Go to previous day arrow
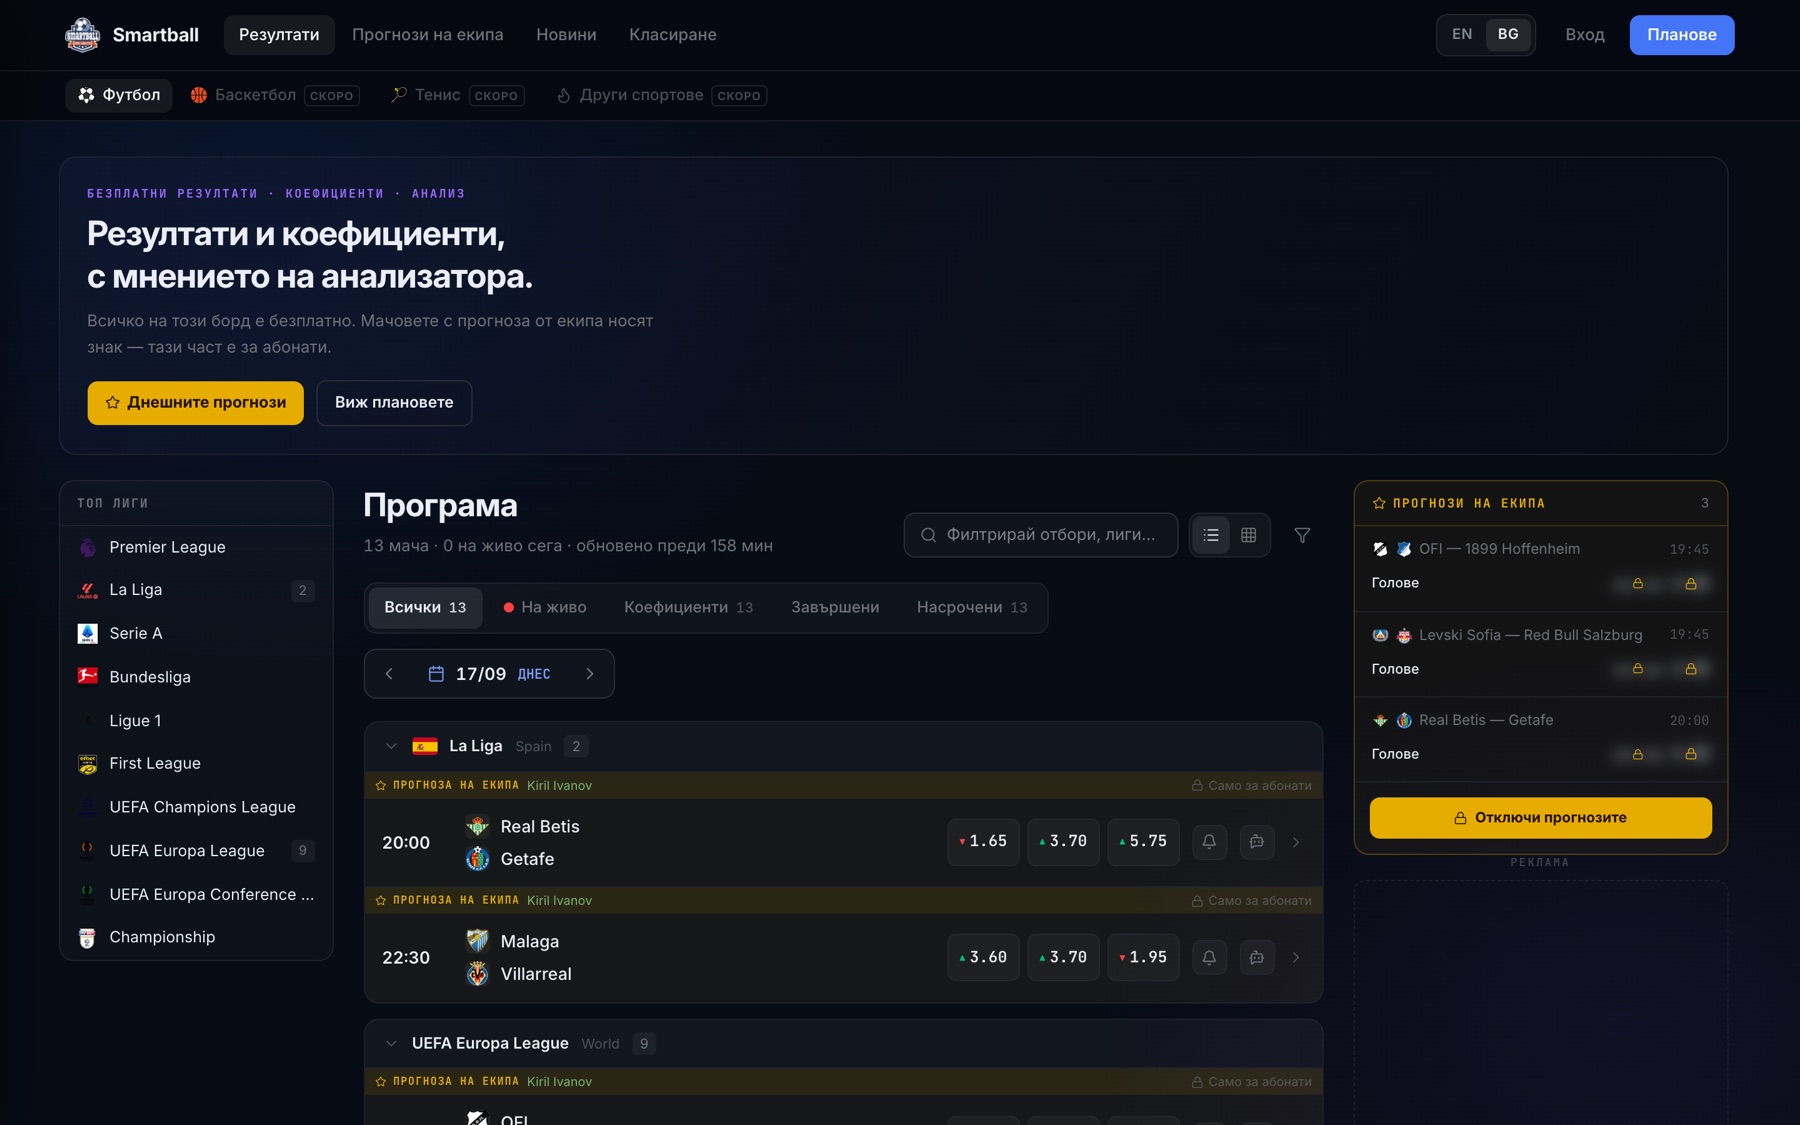The width and height of the screenshot is (1800, 1125). (x=389, y=674)
